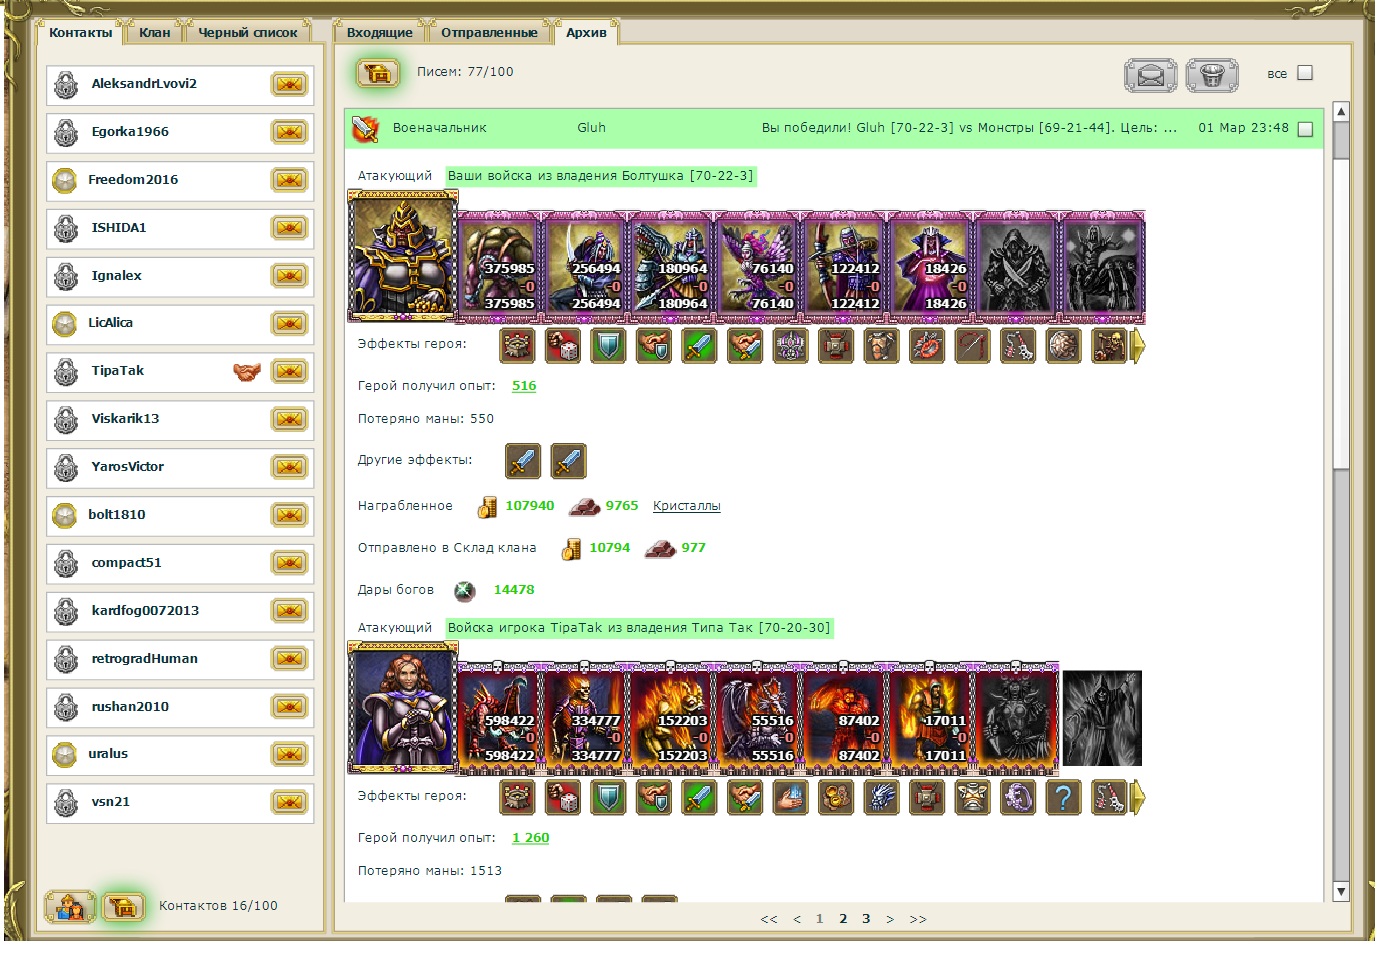Go to page 2 of letters
1384x954 pixels.
click(x=843, y=919)
